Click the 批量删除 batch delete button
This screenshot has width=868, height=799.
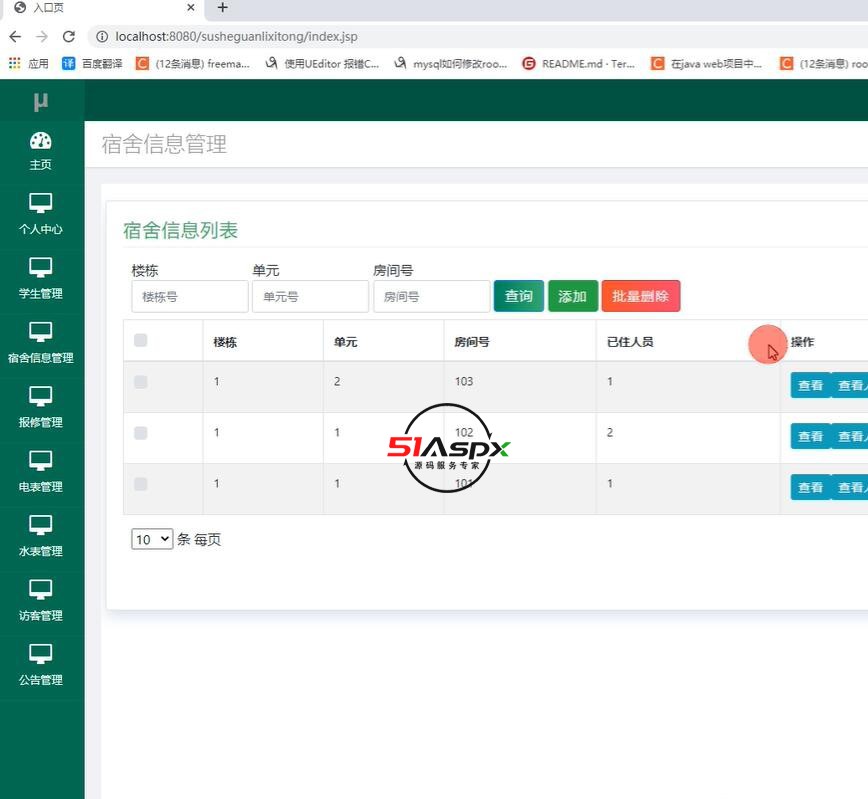click(640, 296)
